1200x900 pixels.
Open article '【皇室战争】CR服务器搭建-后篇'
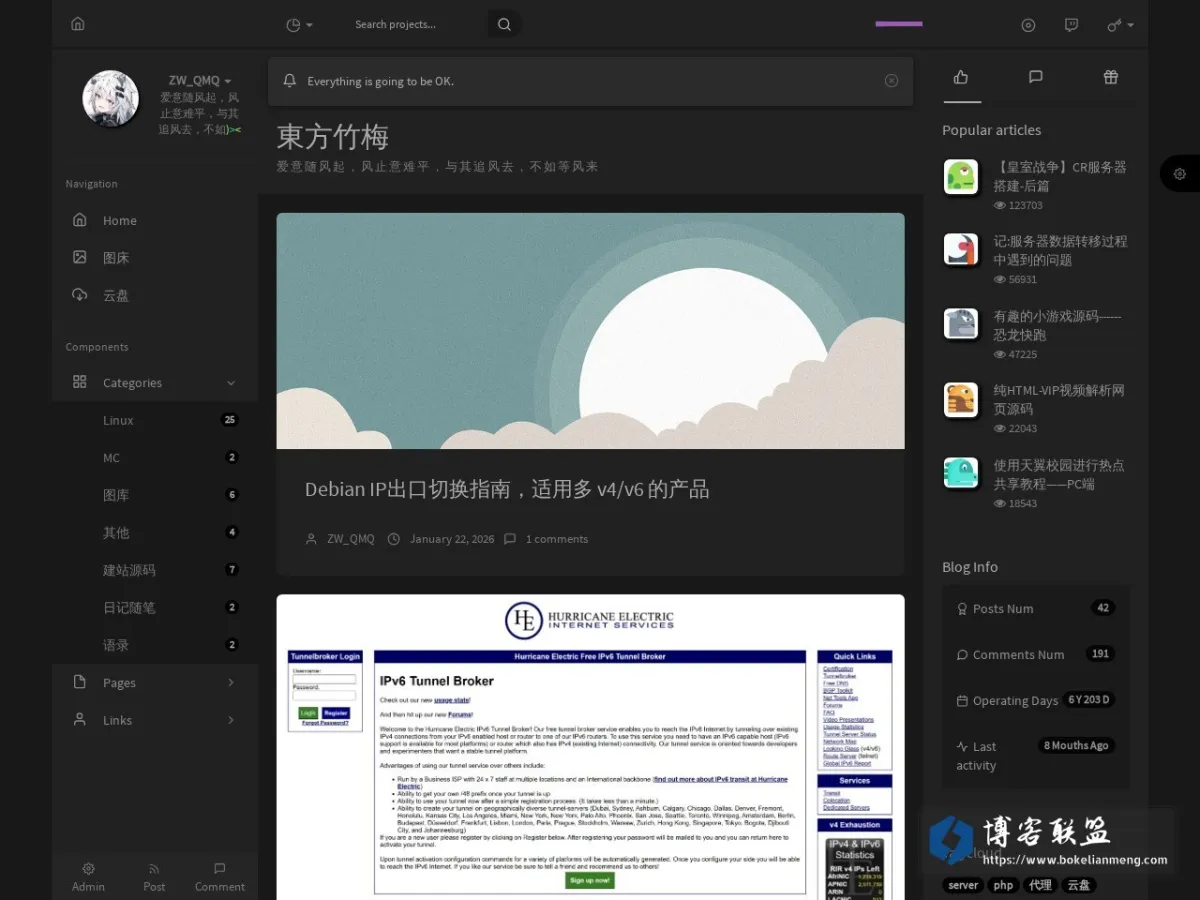[1060, 176]
